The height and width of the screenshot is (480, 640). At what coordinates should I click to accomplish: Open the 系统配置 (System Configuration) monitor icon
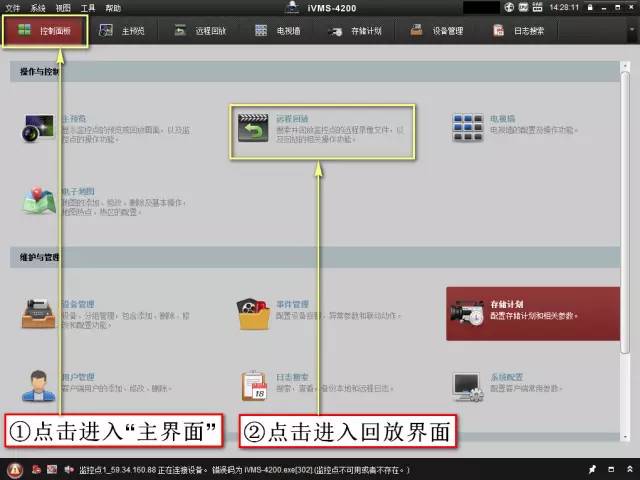467,384
